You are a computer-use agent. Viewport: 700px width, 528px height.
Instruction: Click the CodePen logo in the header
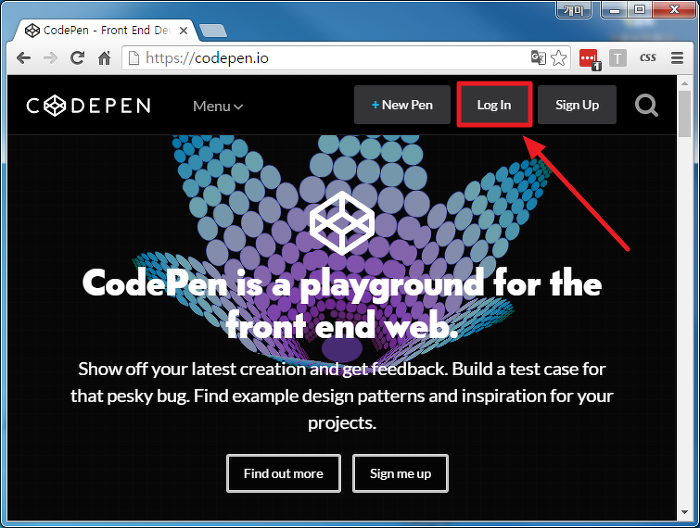pyautogui.click(x=88, y=106)
